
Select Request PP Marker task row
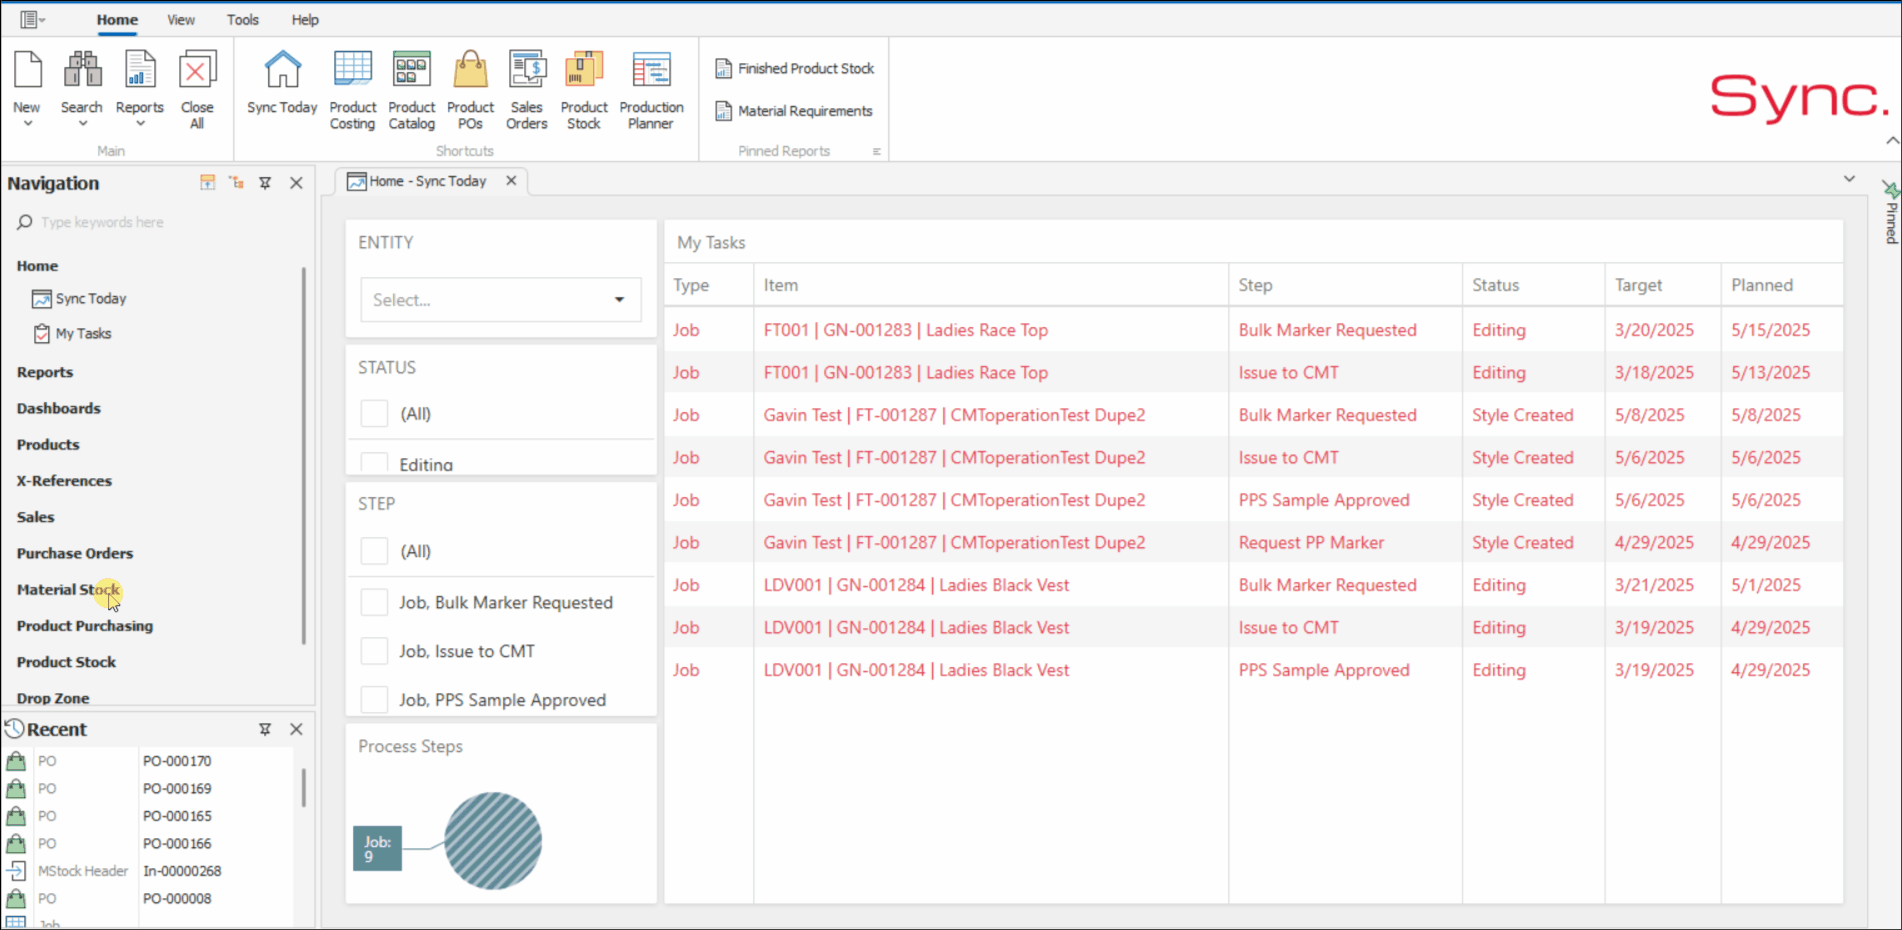(x=1253, y=543)
